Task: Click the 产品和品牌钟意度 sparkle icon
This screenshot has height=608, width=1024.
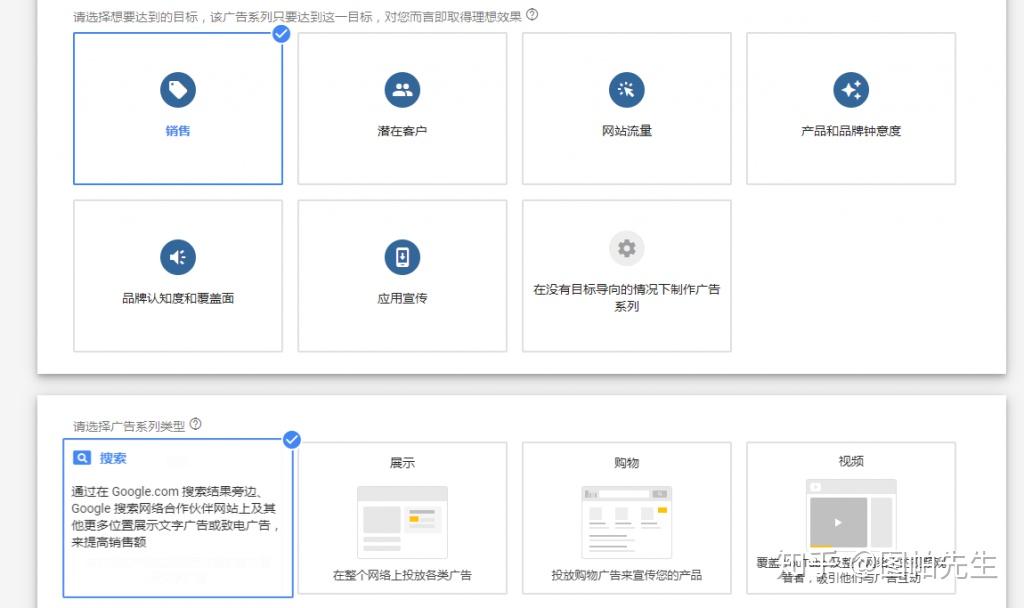Action: (851, 90)
